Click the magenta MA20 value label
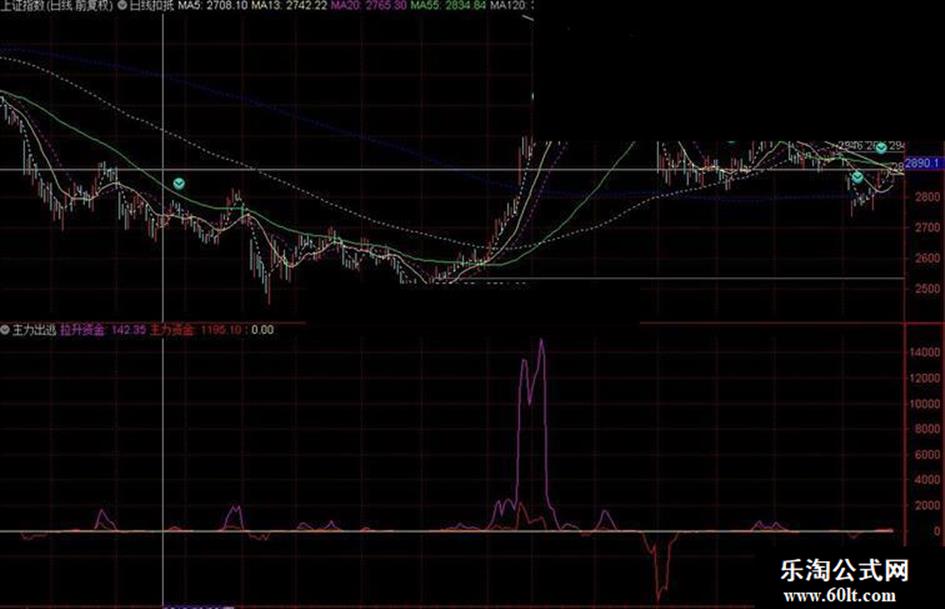 (369, 6)
